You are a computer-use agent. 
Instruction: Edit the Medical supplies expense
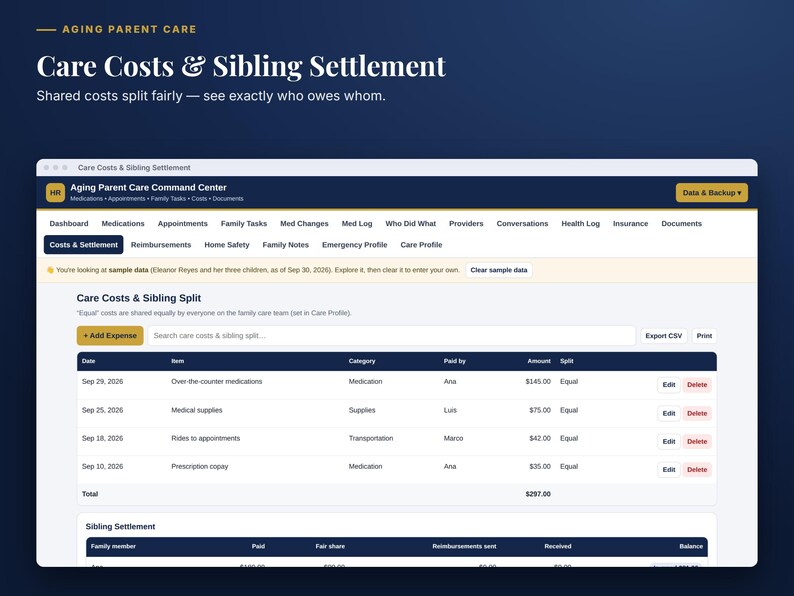(x=669, y=413)
